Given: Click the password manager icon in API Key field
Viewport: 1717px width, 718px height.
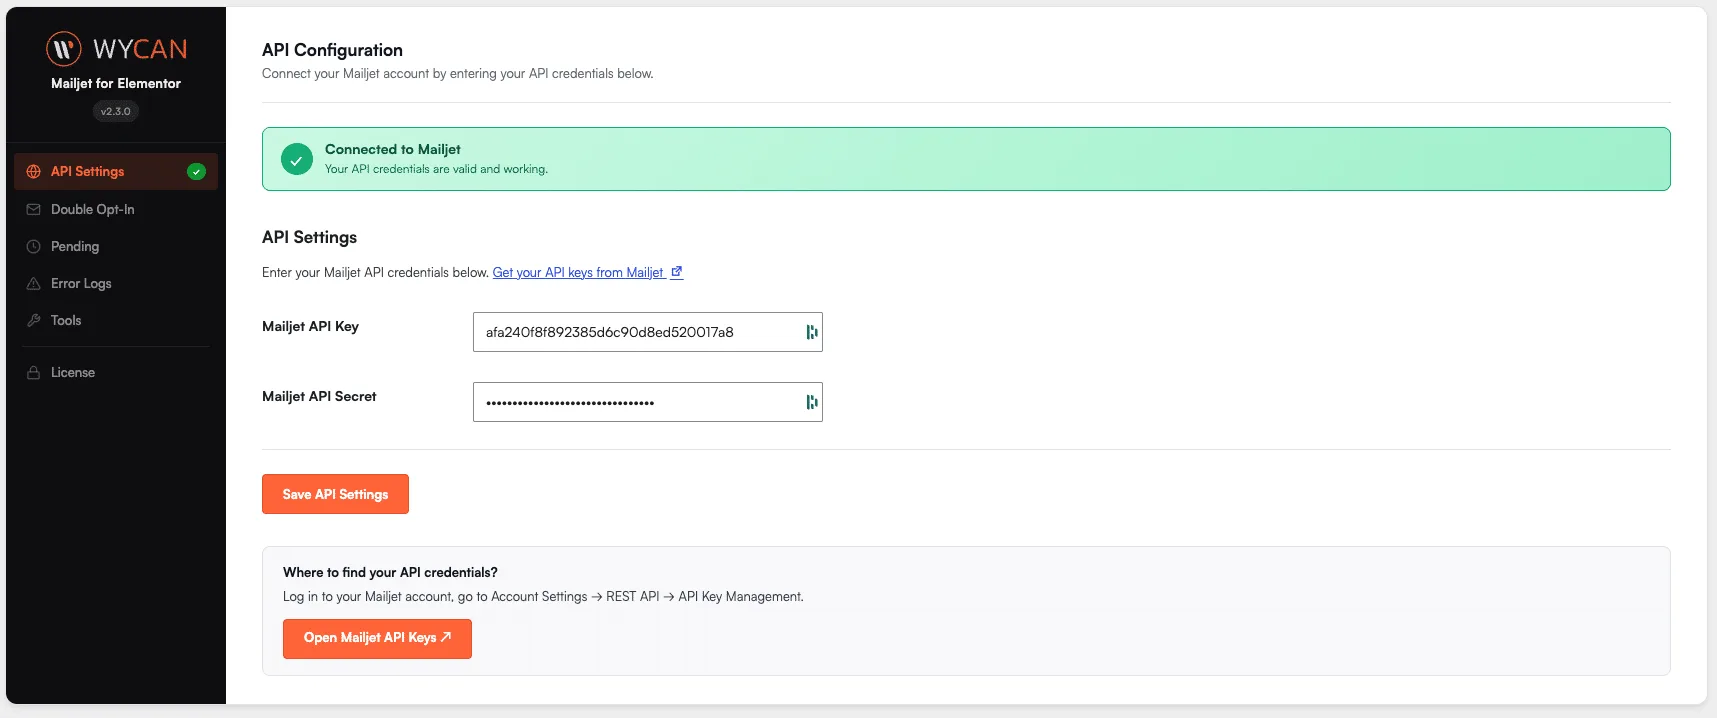Looking at the screenshot, I should point(812,332).
